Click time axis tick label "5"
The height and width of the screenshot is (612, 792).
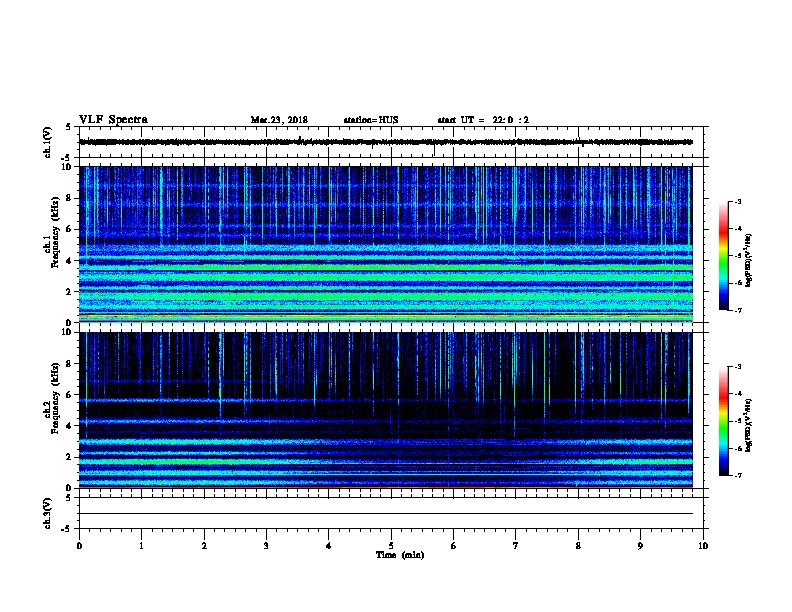[391, 546]
